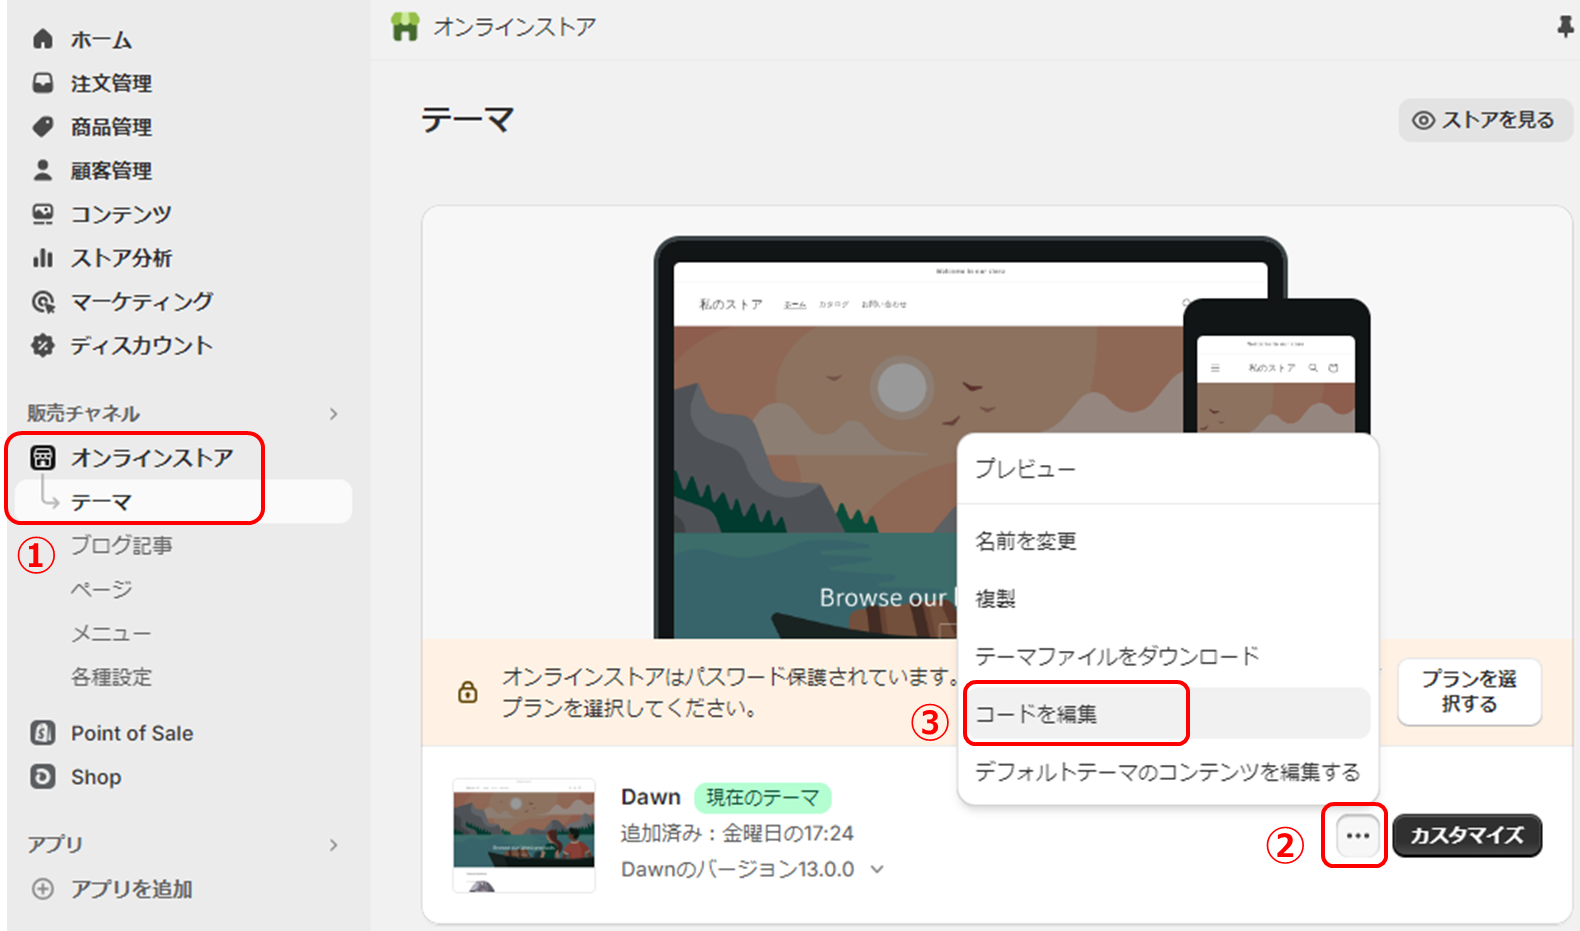Click the lock icon in password banner
Viewport: 1580px width, 931px height.
click(x=467, y=692)
